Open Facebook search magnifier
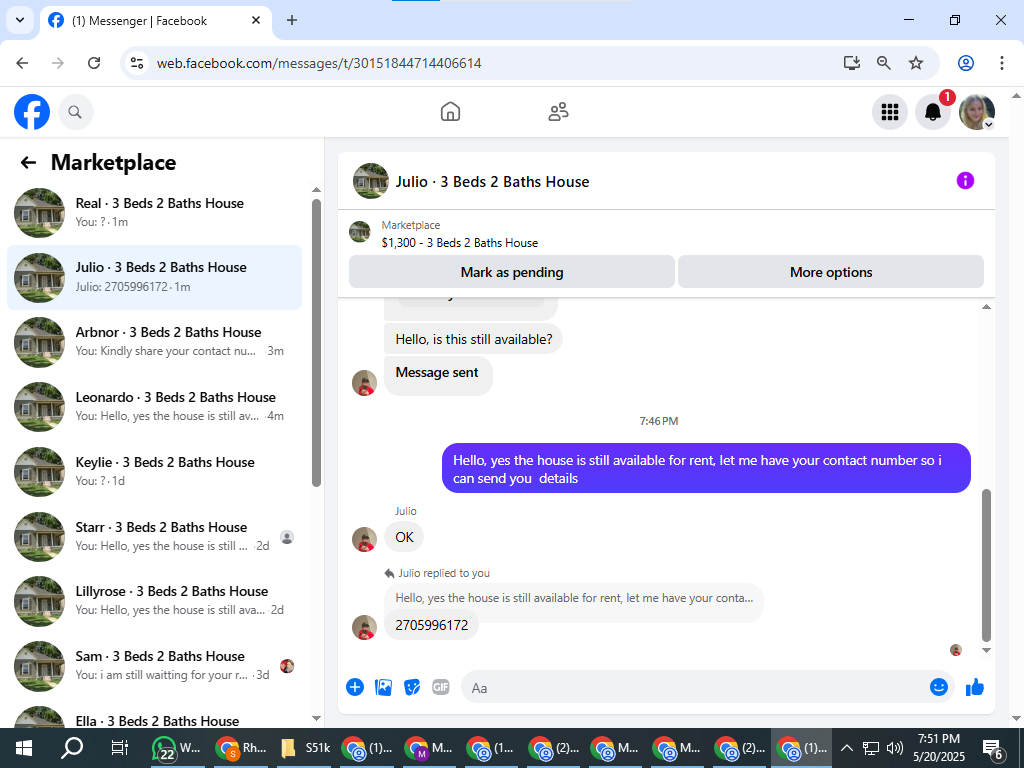The height and width of the screenshot is (768, 1024). (x=75, y=112)
